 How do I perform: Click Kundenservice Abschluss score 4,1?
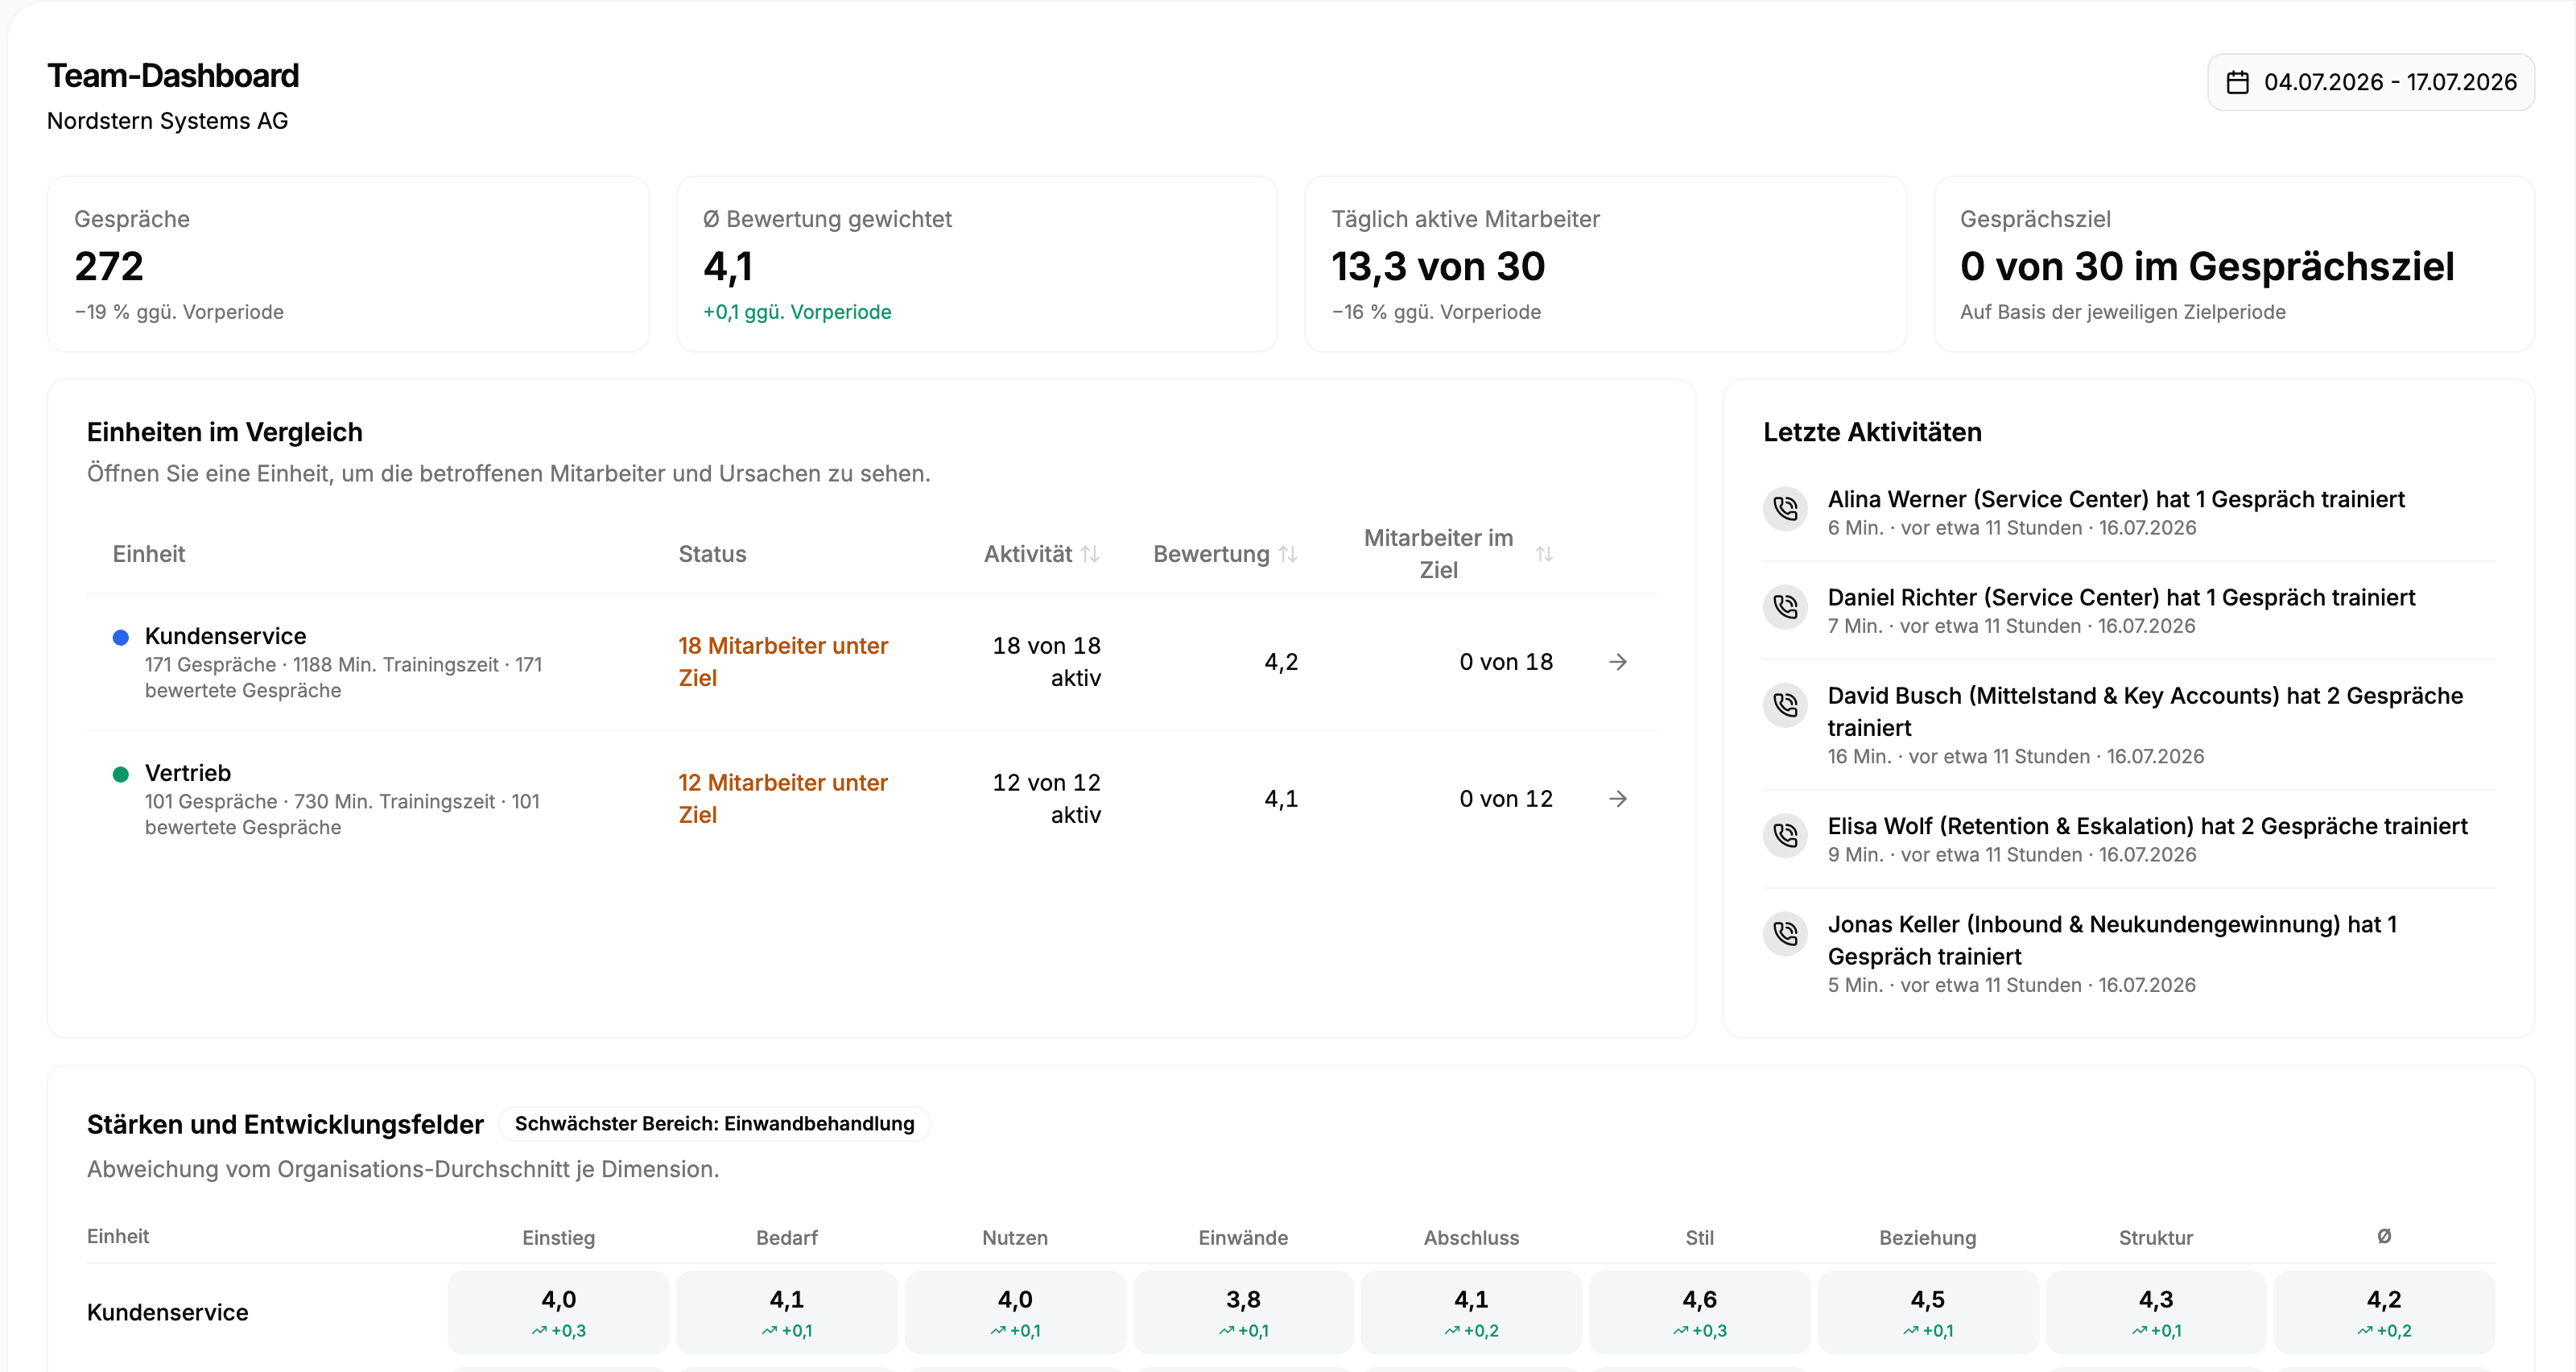1471,1312
